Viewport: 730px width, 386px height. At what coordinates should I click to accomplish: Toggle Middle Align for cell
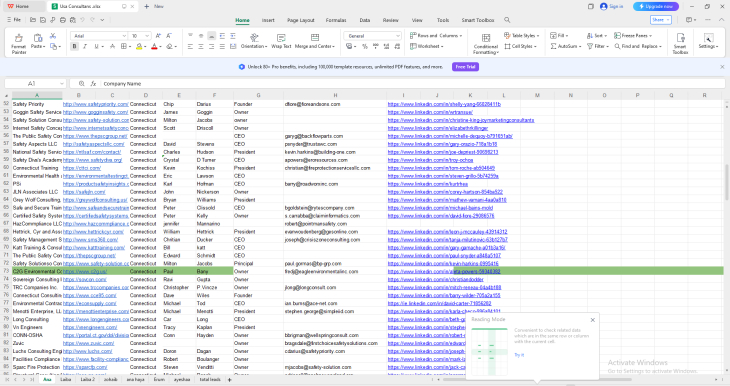pyautogui.click(x=201, y=36)
